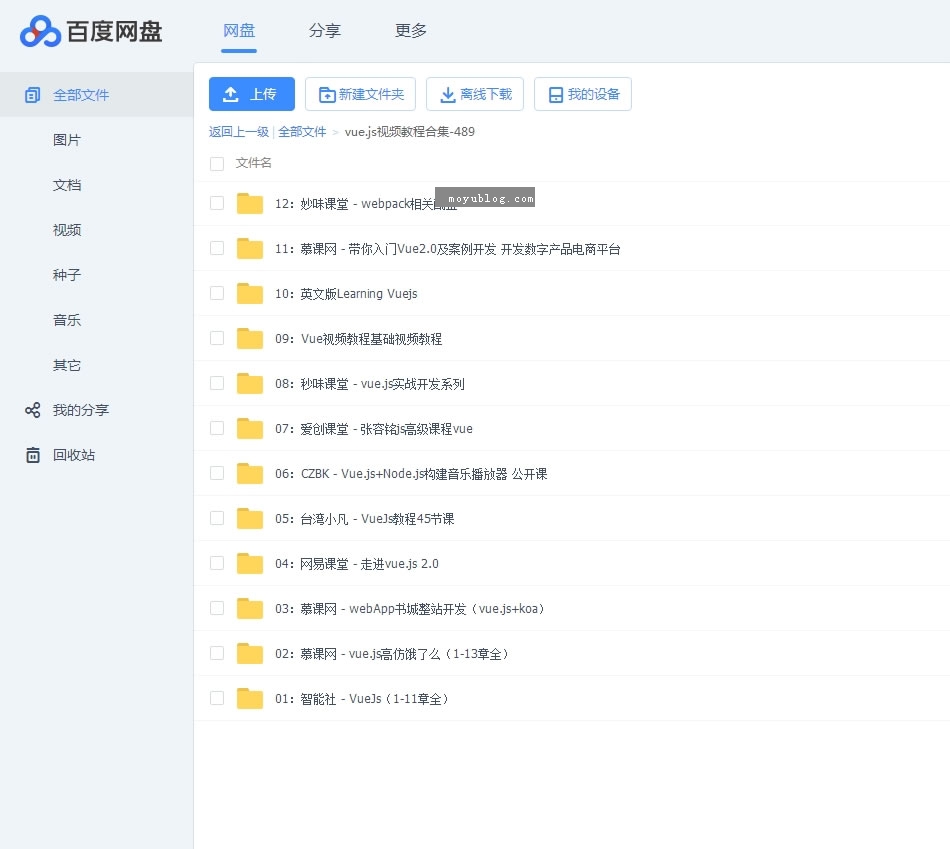Check the box for 01: 智能社 VueJs
950x849 pixels.
(x=217, y=698)
